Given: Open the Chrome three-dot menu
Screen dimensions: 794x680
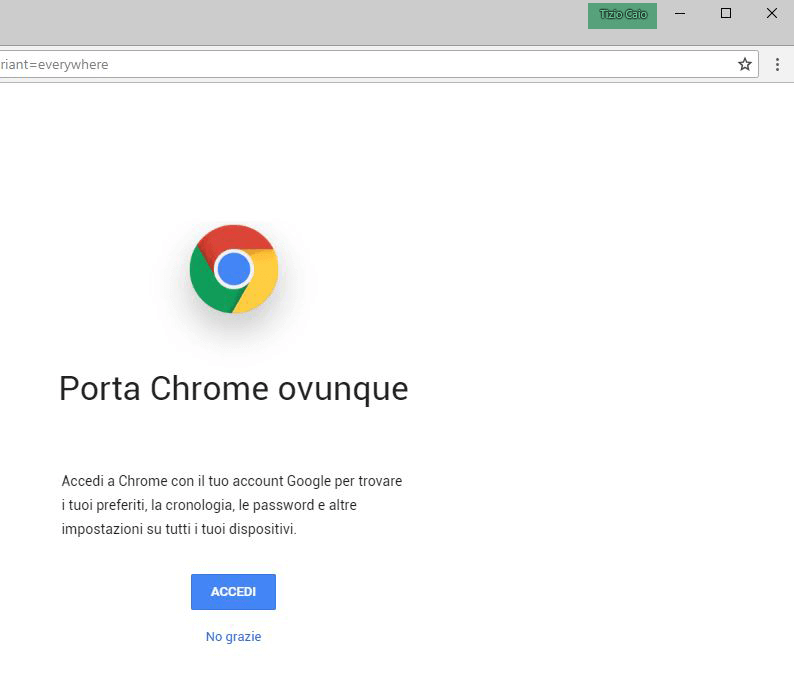Looking at the screenshot, I should pyautogui.click(x=777, y=64).
